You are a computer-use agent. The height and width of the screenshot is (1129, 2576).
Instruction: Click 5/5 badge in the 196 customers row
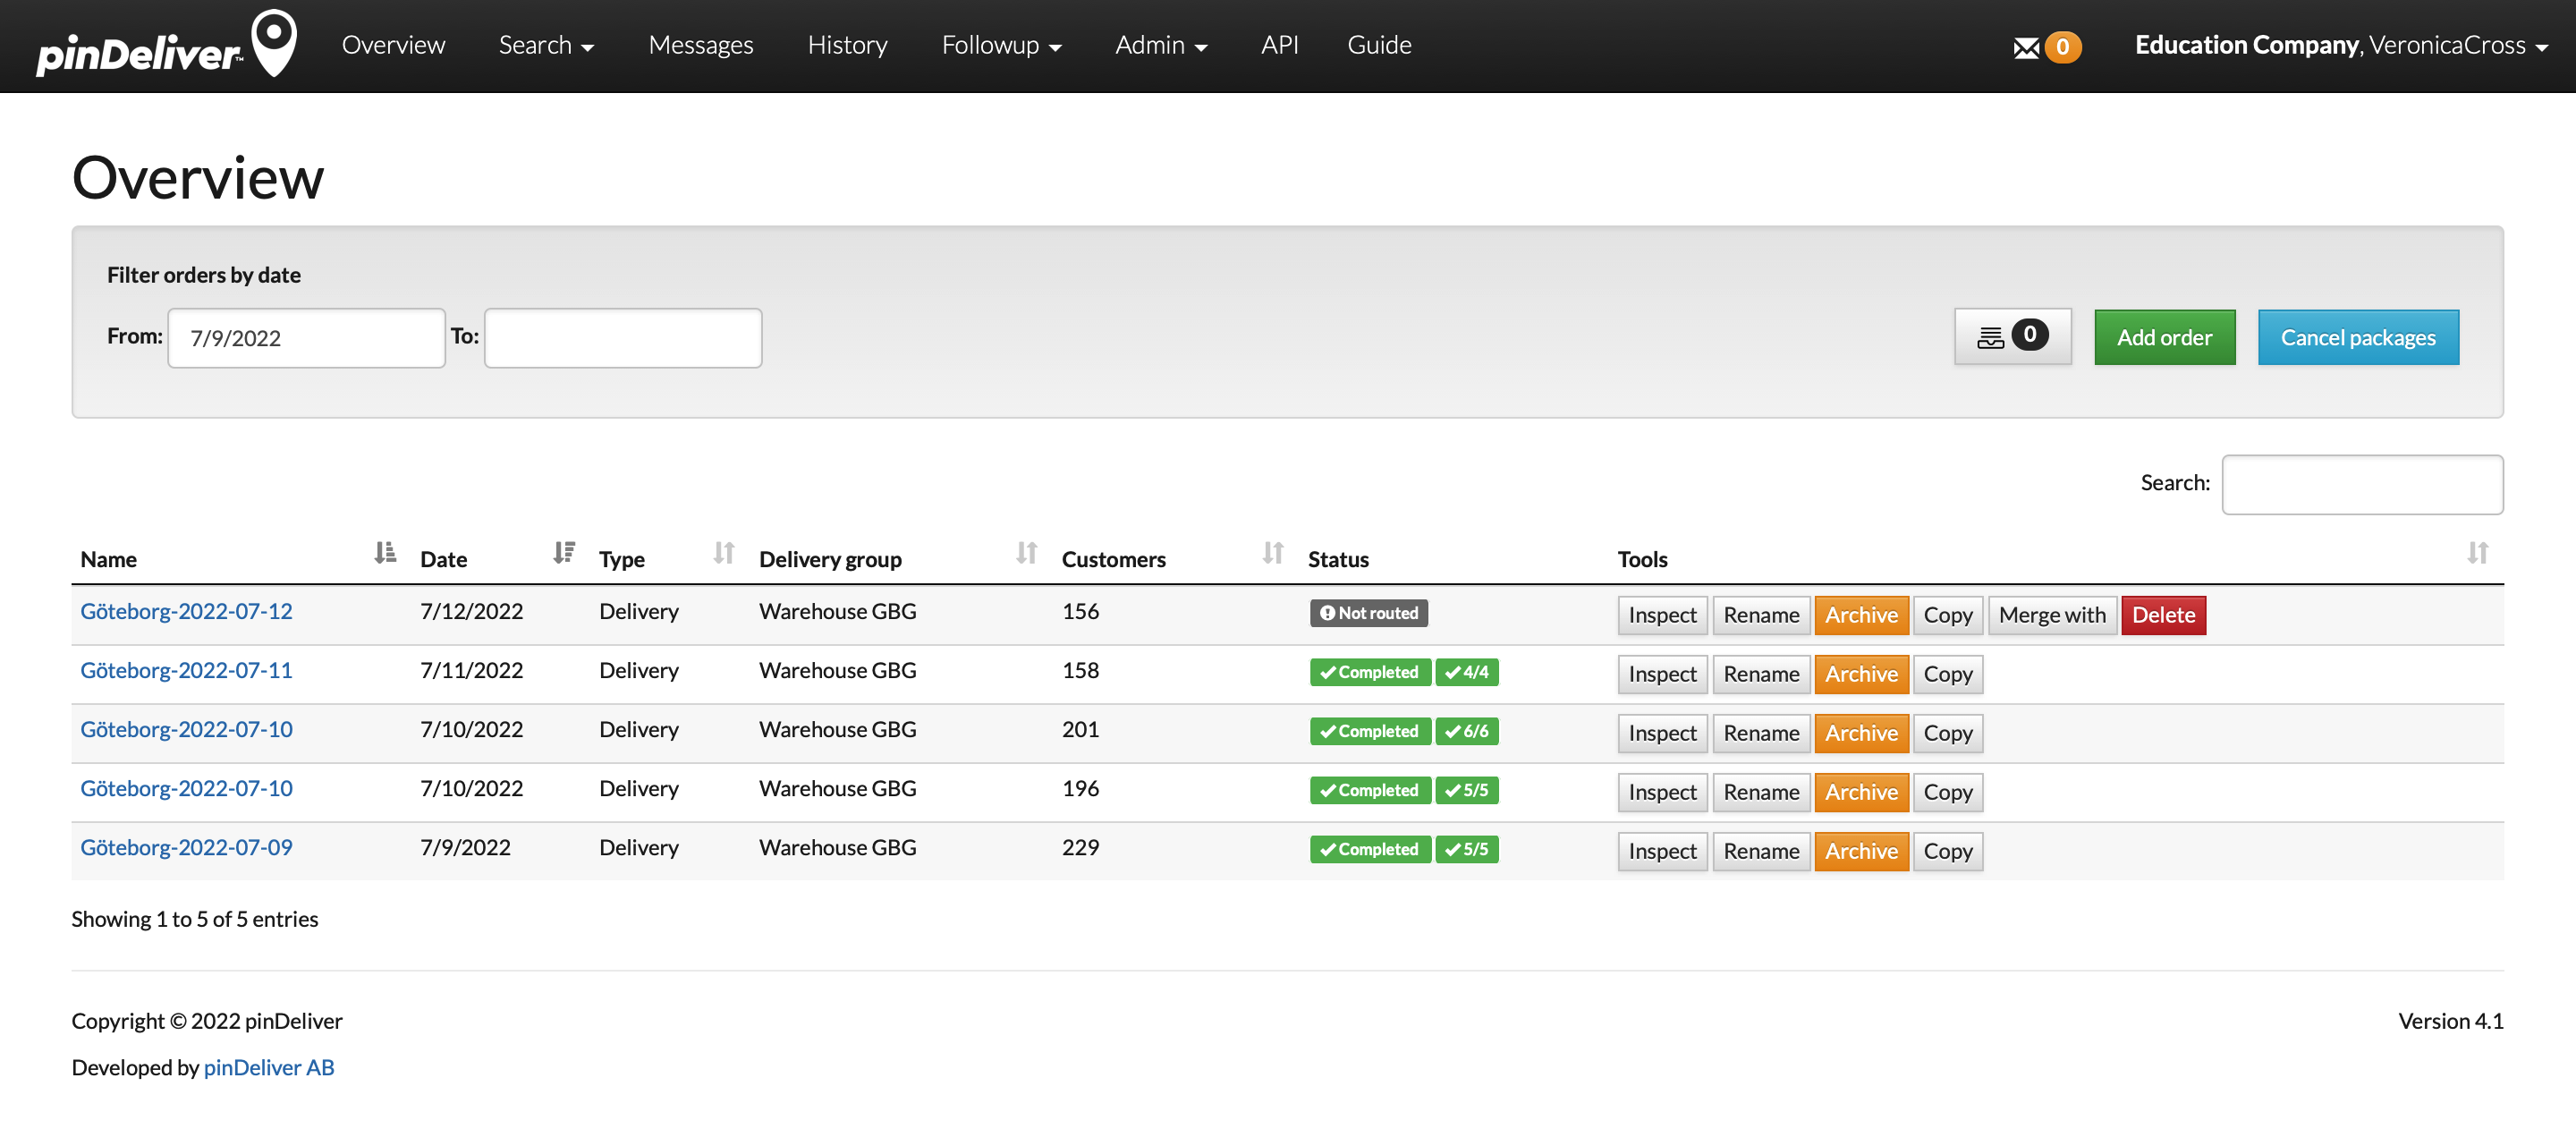(1466, 790)
